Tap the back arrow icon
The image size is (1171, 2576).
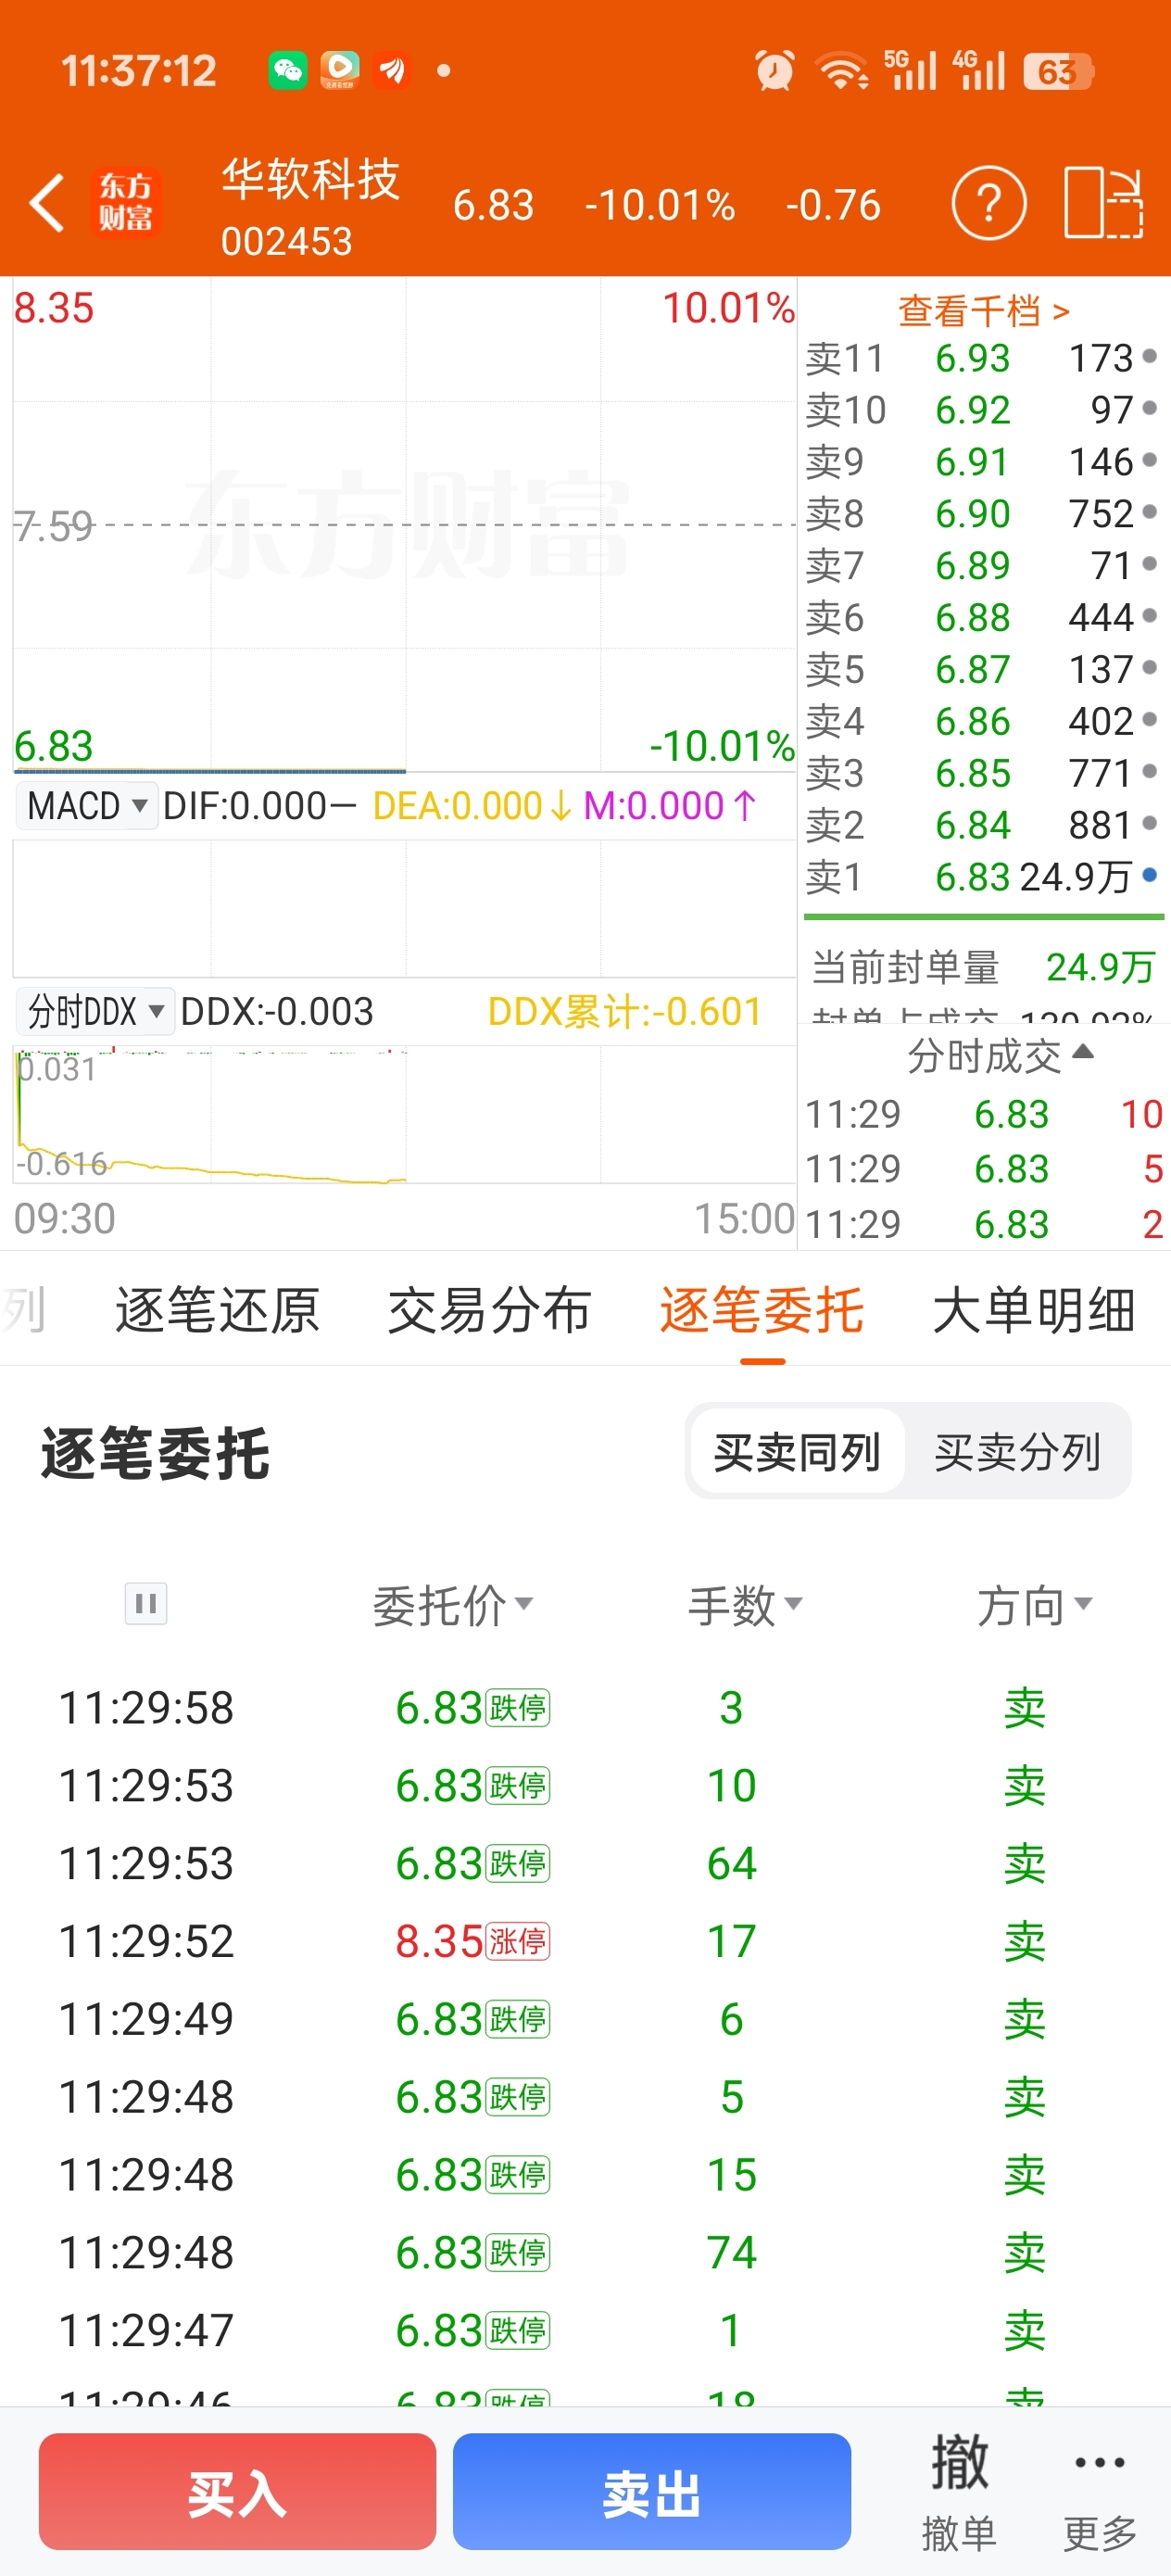[x=47, y=203]
